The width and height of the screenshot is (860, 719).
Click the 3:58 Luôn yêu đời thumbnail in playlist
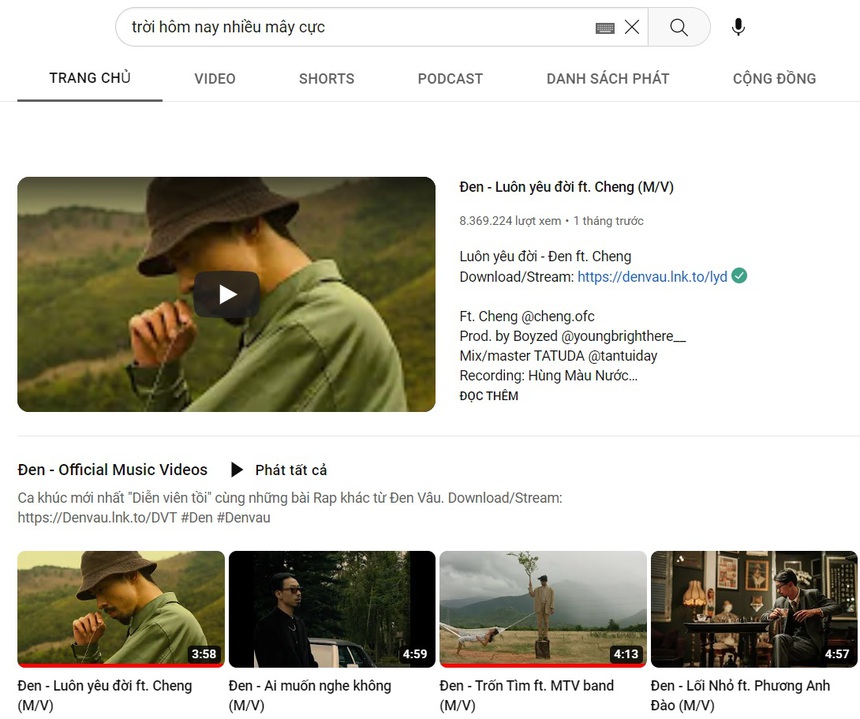point(121,608)
